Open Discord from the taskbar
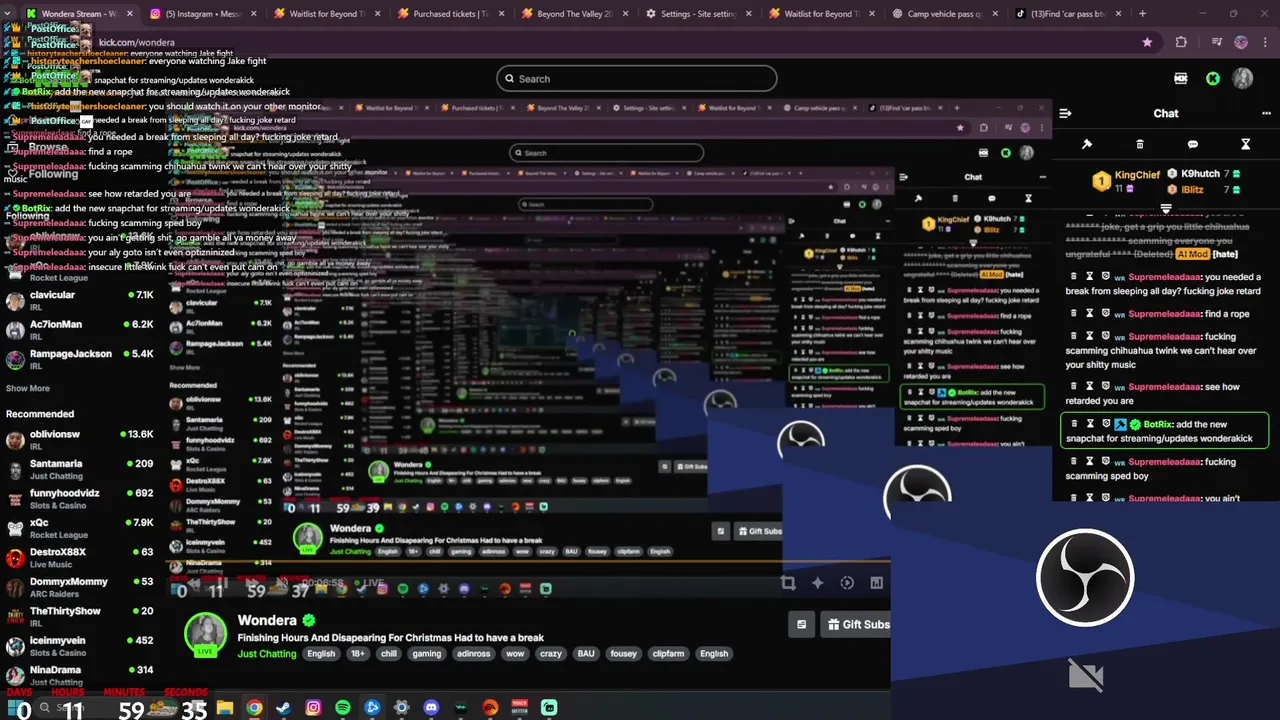Image resolution: width=1280 pixels, height=720 pixels. 431,708
